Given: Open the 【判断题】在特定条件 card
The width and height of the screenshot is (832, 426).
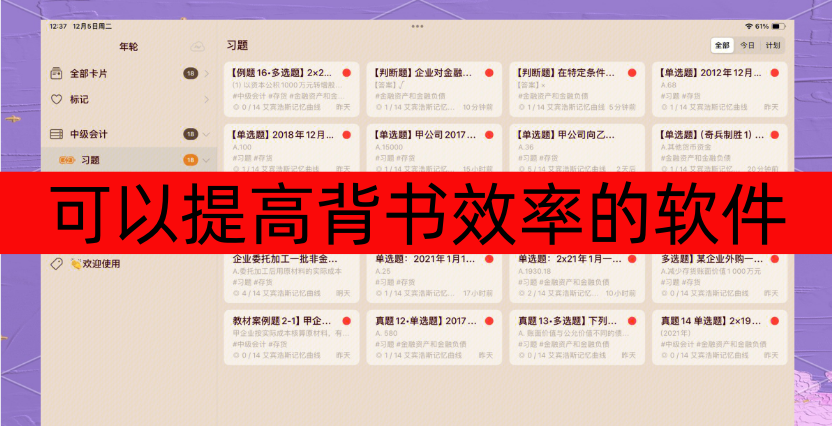Looking at the screenshot, I should (x=577, y=89).
